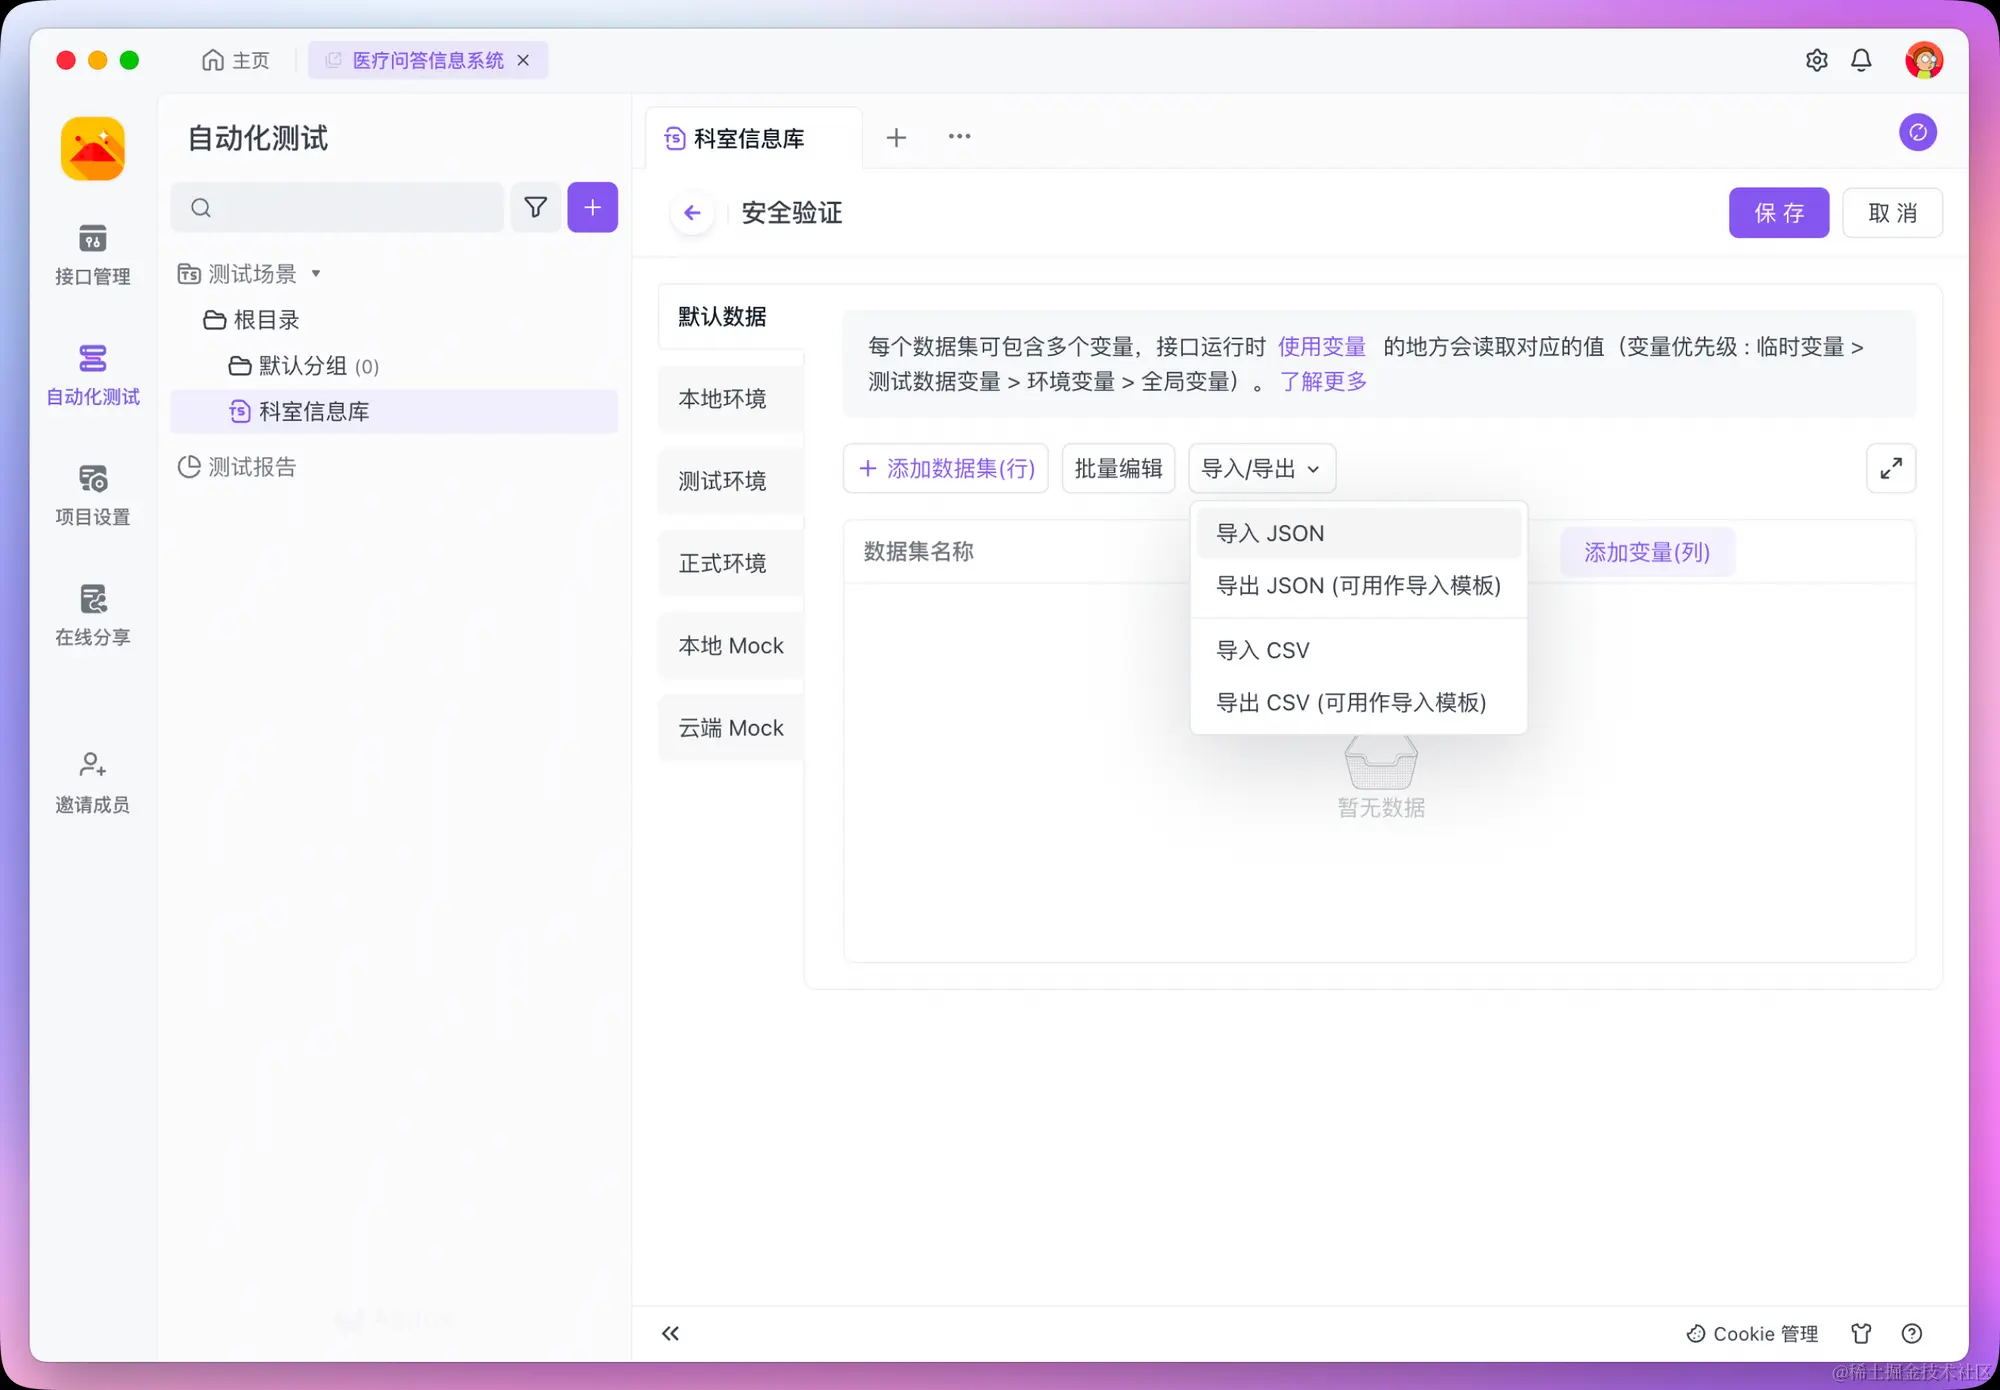Open the notifications bell
This screenshot has height=1390, width=2000.
[x=1861, y=60]
